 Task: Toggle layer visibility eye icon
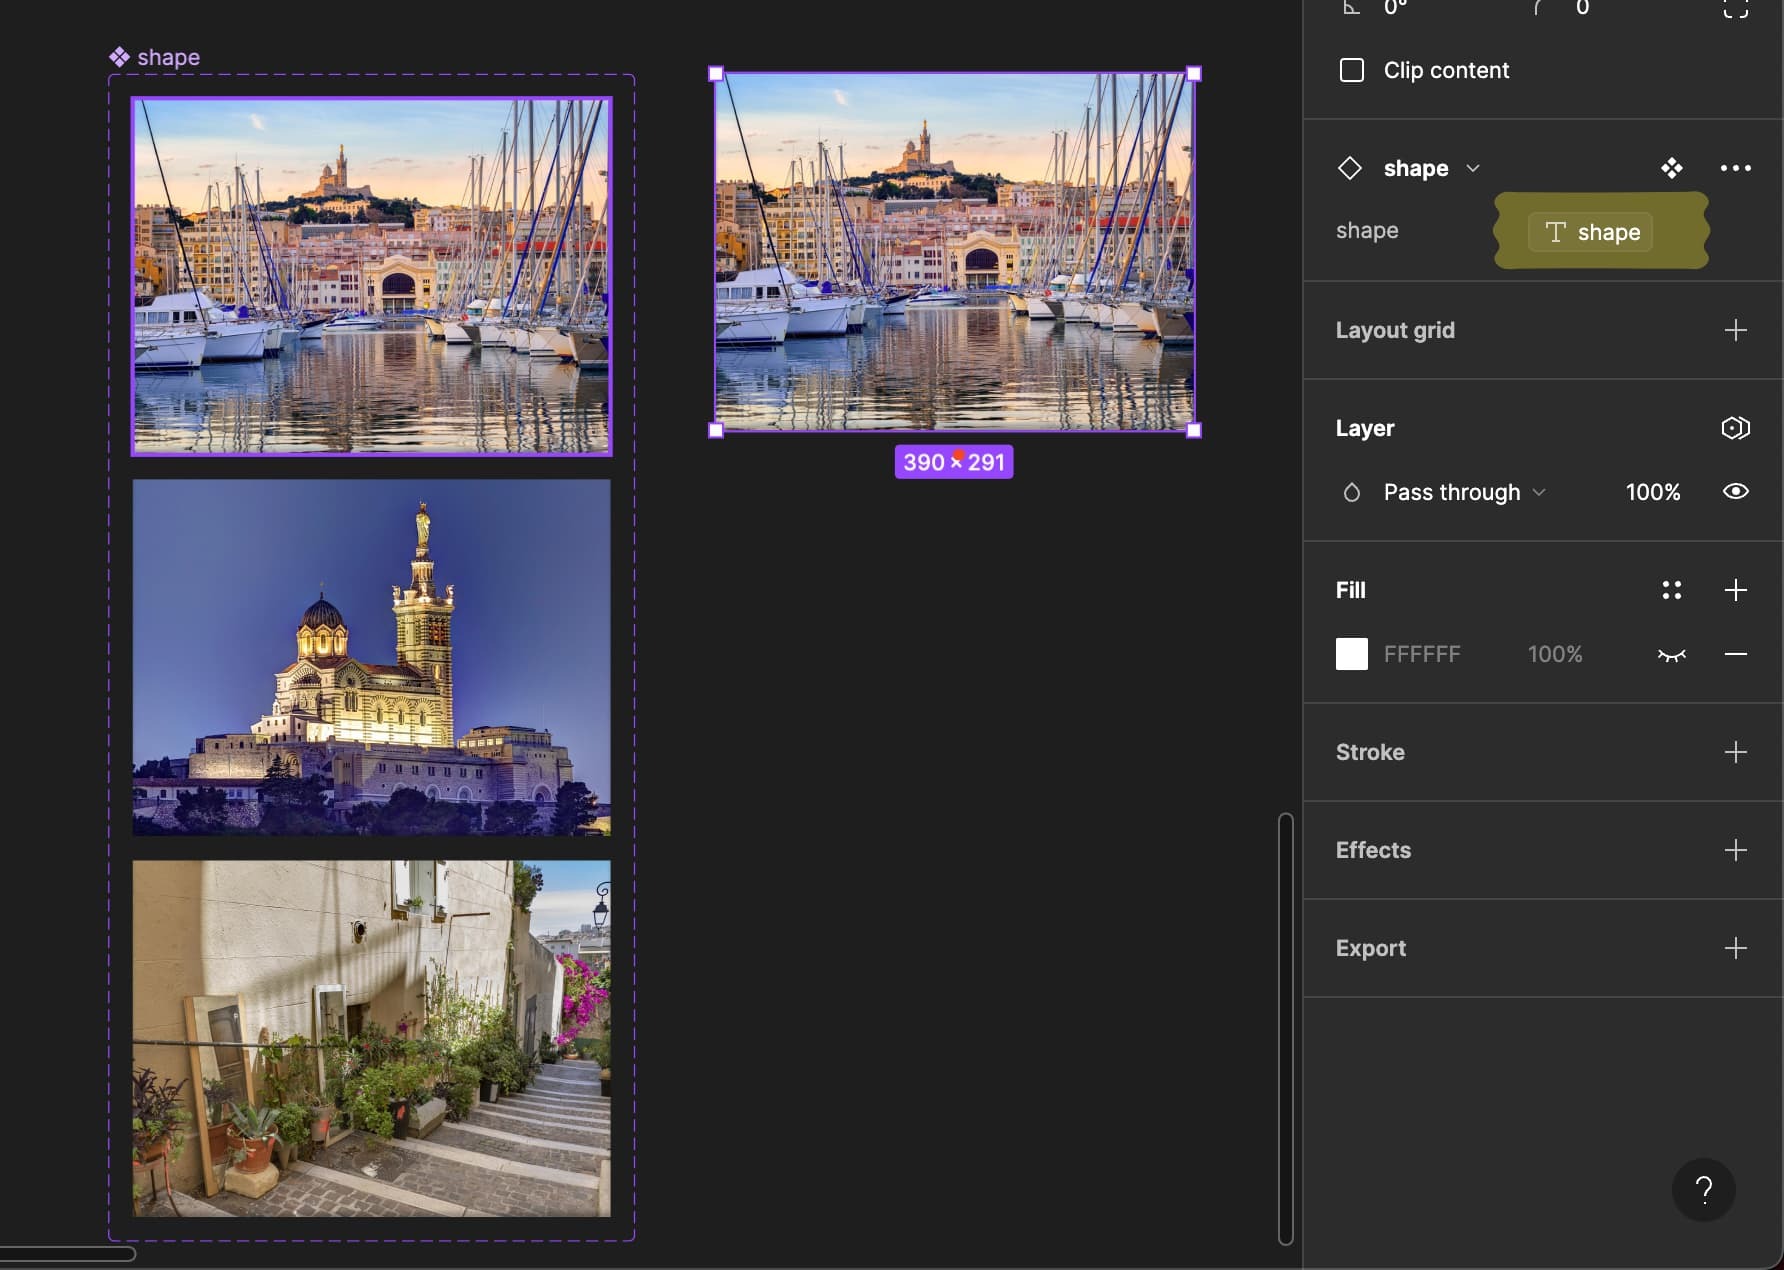pyautogui.click(x=1736, y=491)
